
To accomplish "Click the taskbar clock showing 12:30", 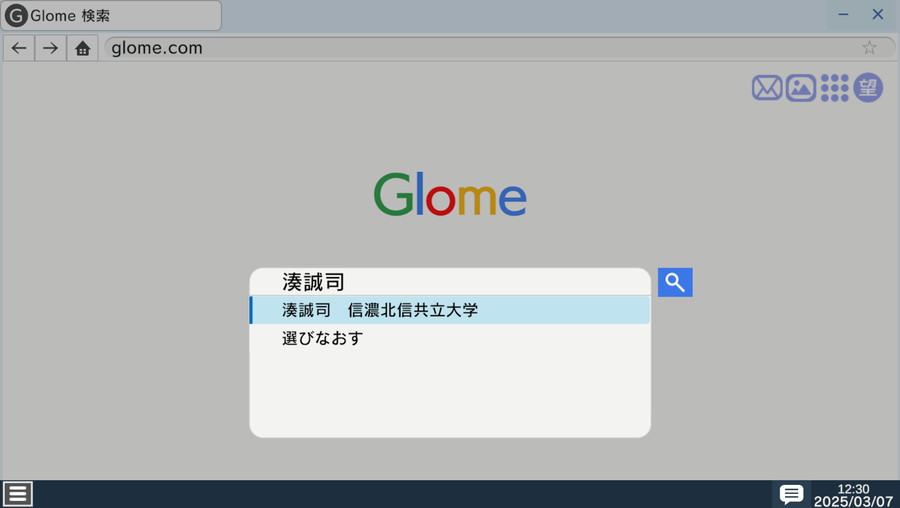I will [853, 494].
